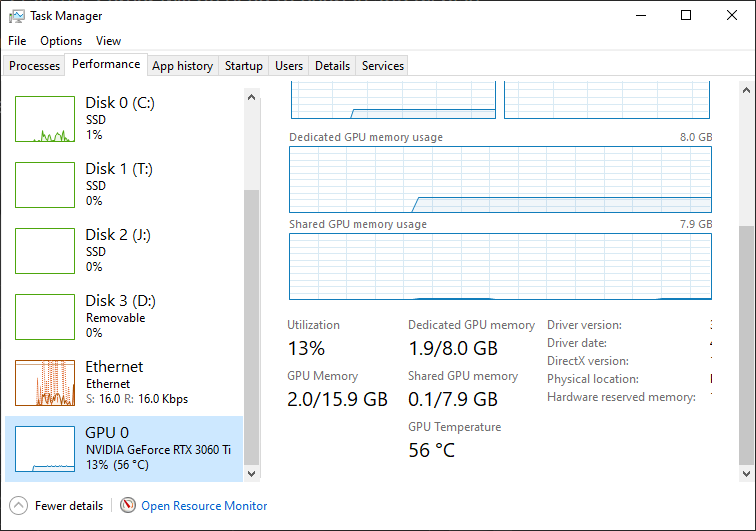Click the Dedicated GPU memory usage graph
Viewport: 756px width, 531px height.
click(x=500, y=180)
